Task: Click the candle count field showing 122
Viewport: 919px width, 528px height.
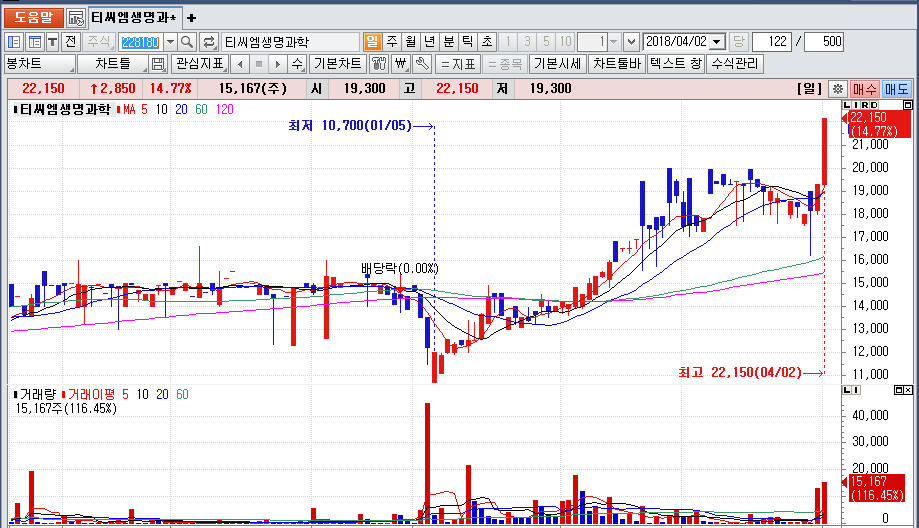Action: [772, 42]
